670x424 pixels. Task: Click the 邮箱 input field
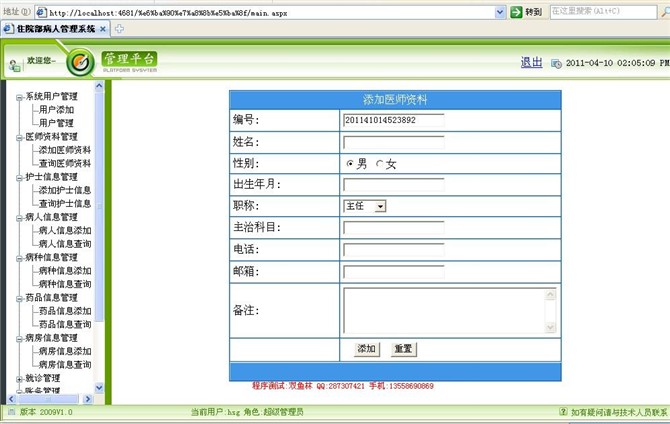click(x=394, y=271)
